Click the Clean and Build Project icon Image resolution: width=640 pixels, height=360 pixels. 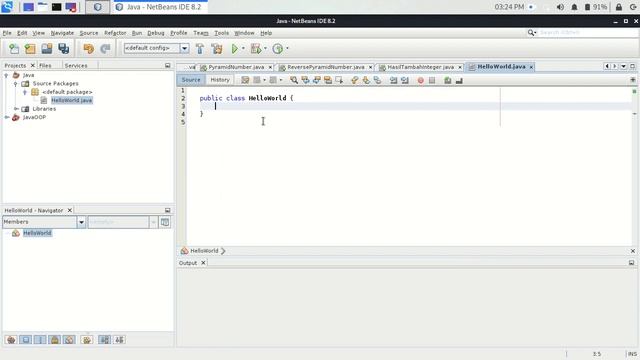coord(217,49)
